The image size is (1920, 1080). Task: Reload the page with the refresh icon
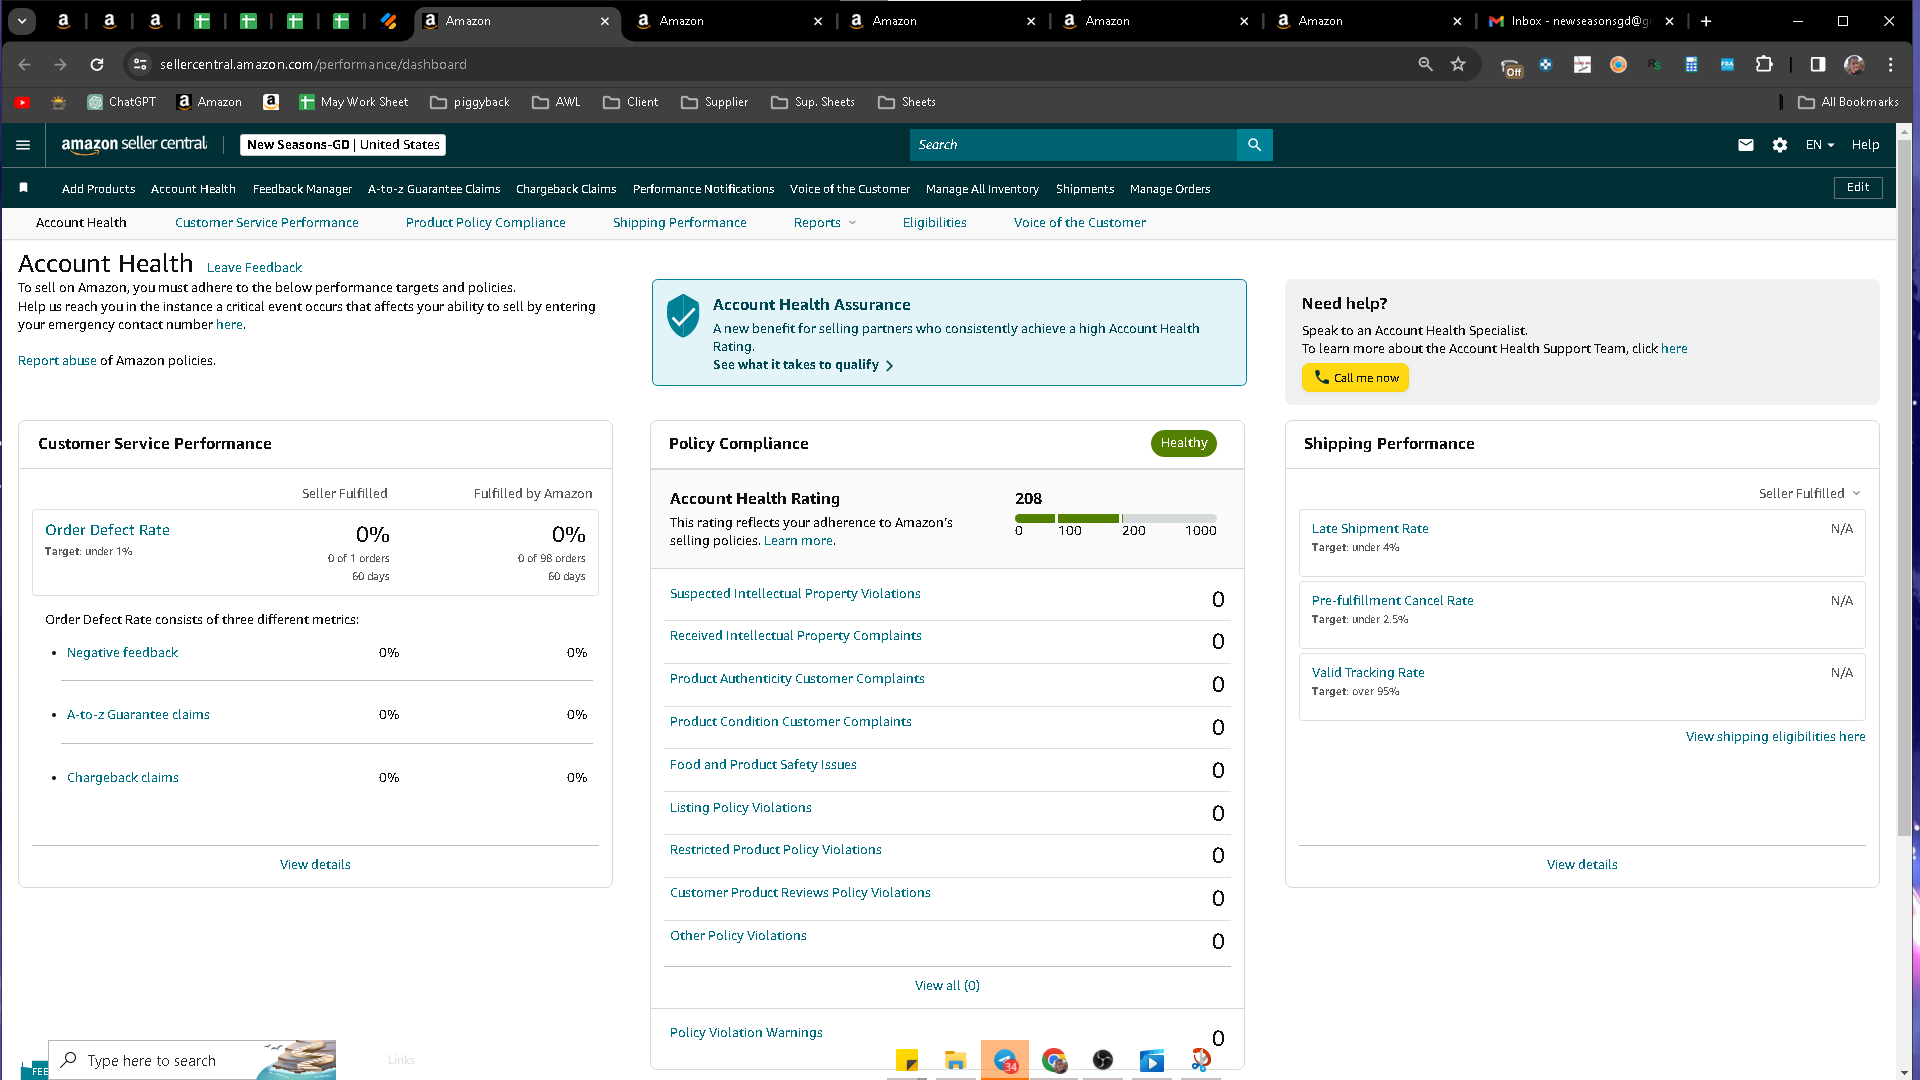97,64
